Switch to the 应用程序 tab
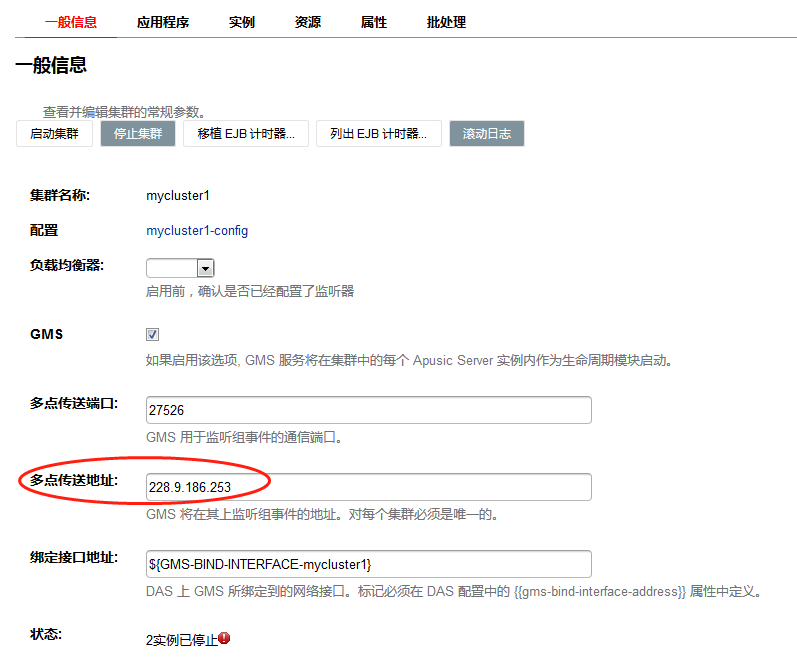The image size is (797, 670). [x=163, y=22]
